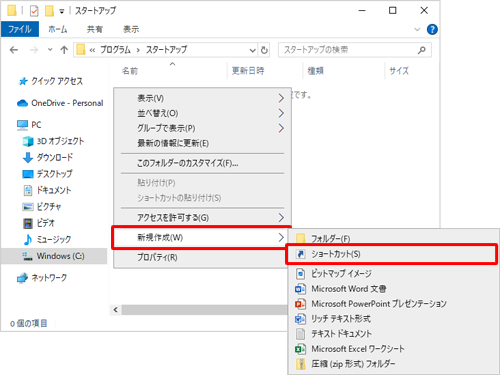This screenshot has width=500, height=375.
Task: Open the address bar history dropdown
Action: pyautogui.click(x=252, y=50)
